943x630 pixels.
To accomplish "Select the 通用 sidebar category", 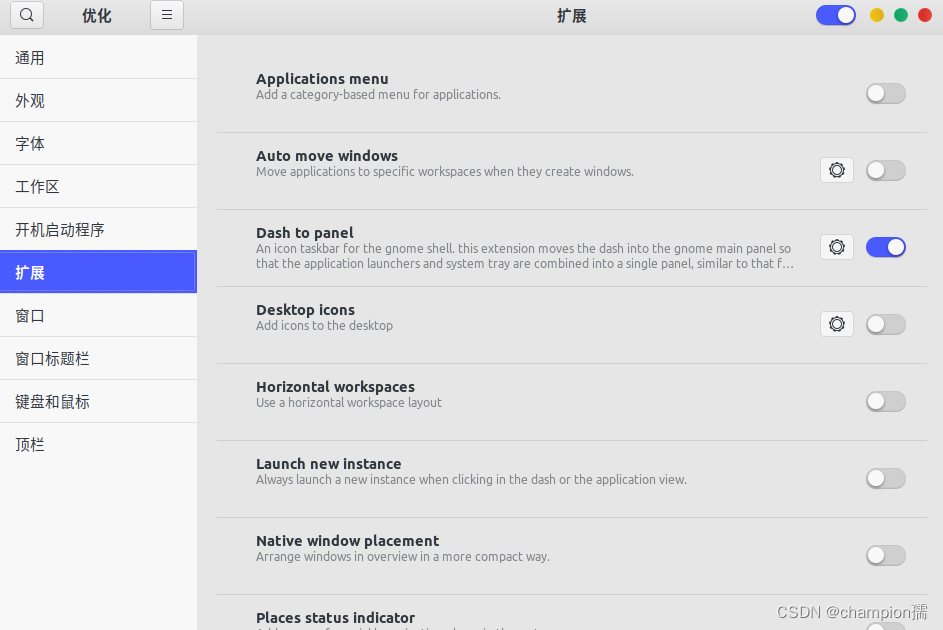I will pyautogui.click(x=99, y=58).
